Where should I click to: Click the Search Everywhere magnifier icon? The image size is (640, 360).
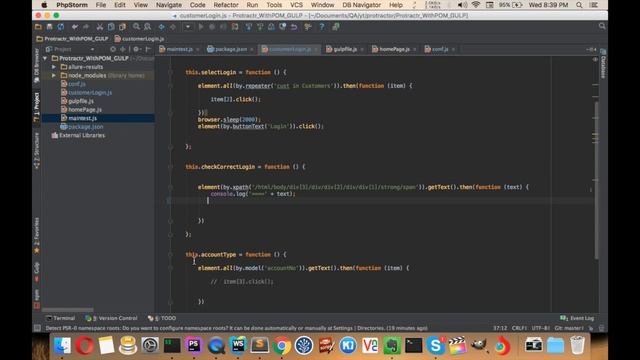pos(602,26)
